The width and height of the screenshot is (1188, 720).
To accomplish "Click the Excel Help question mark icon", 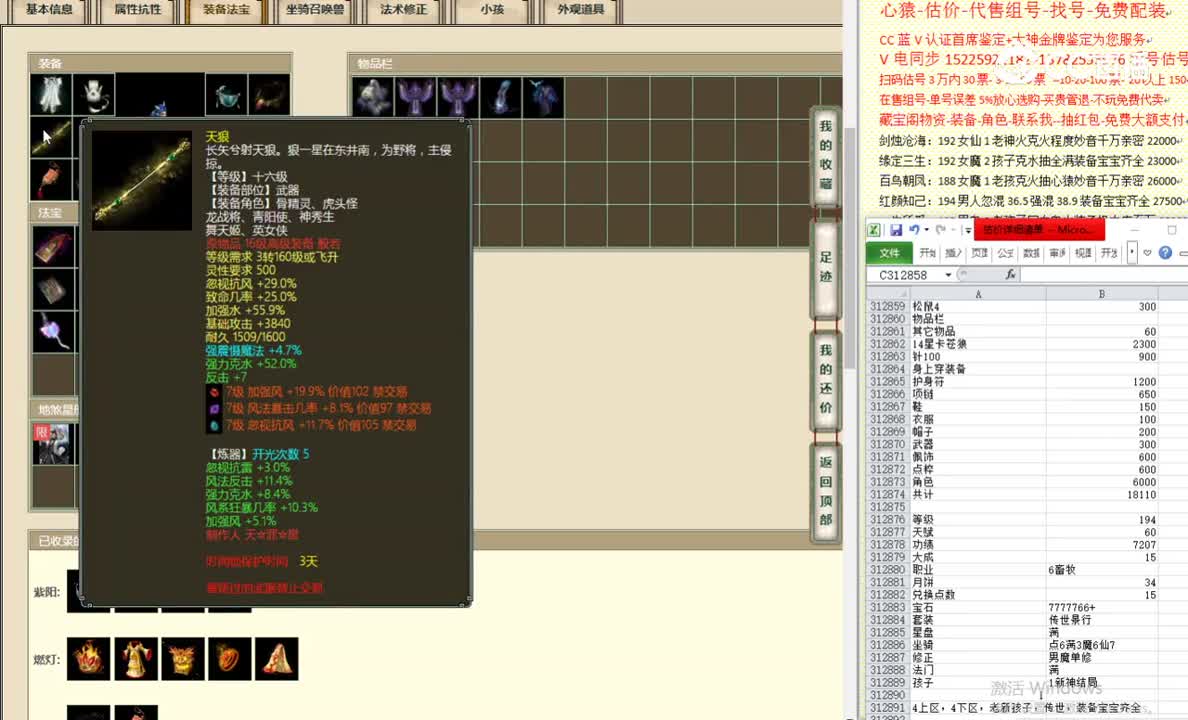I will click(1164, 253).
